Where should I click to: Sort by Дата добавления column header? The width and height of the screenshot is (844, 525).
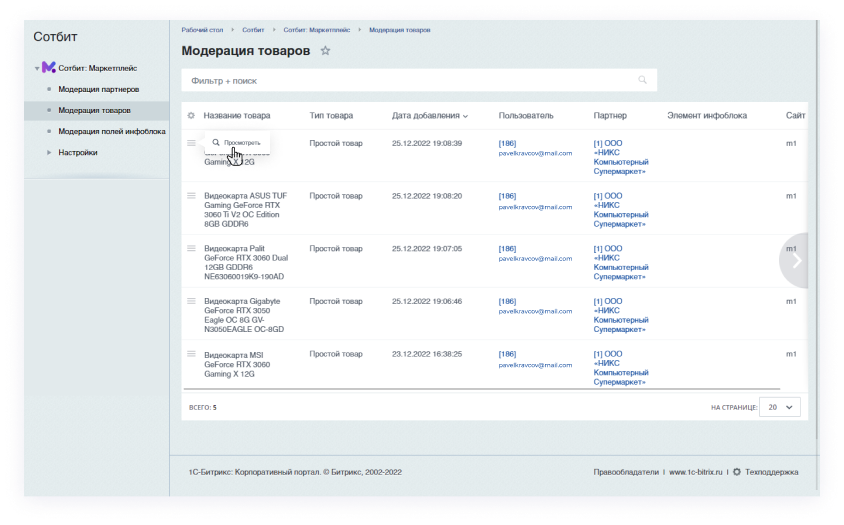430,115
